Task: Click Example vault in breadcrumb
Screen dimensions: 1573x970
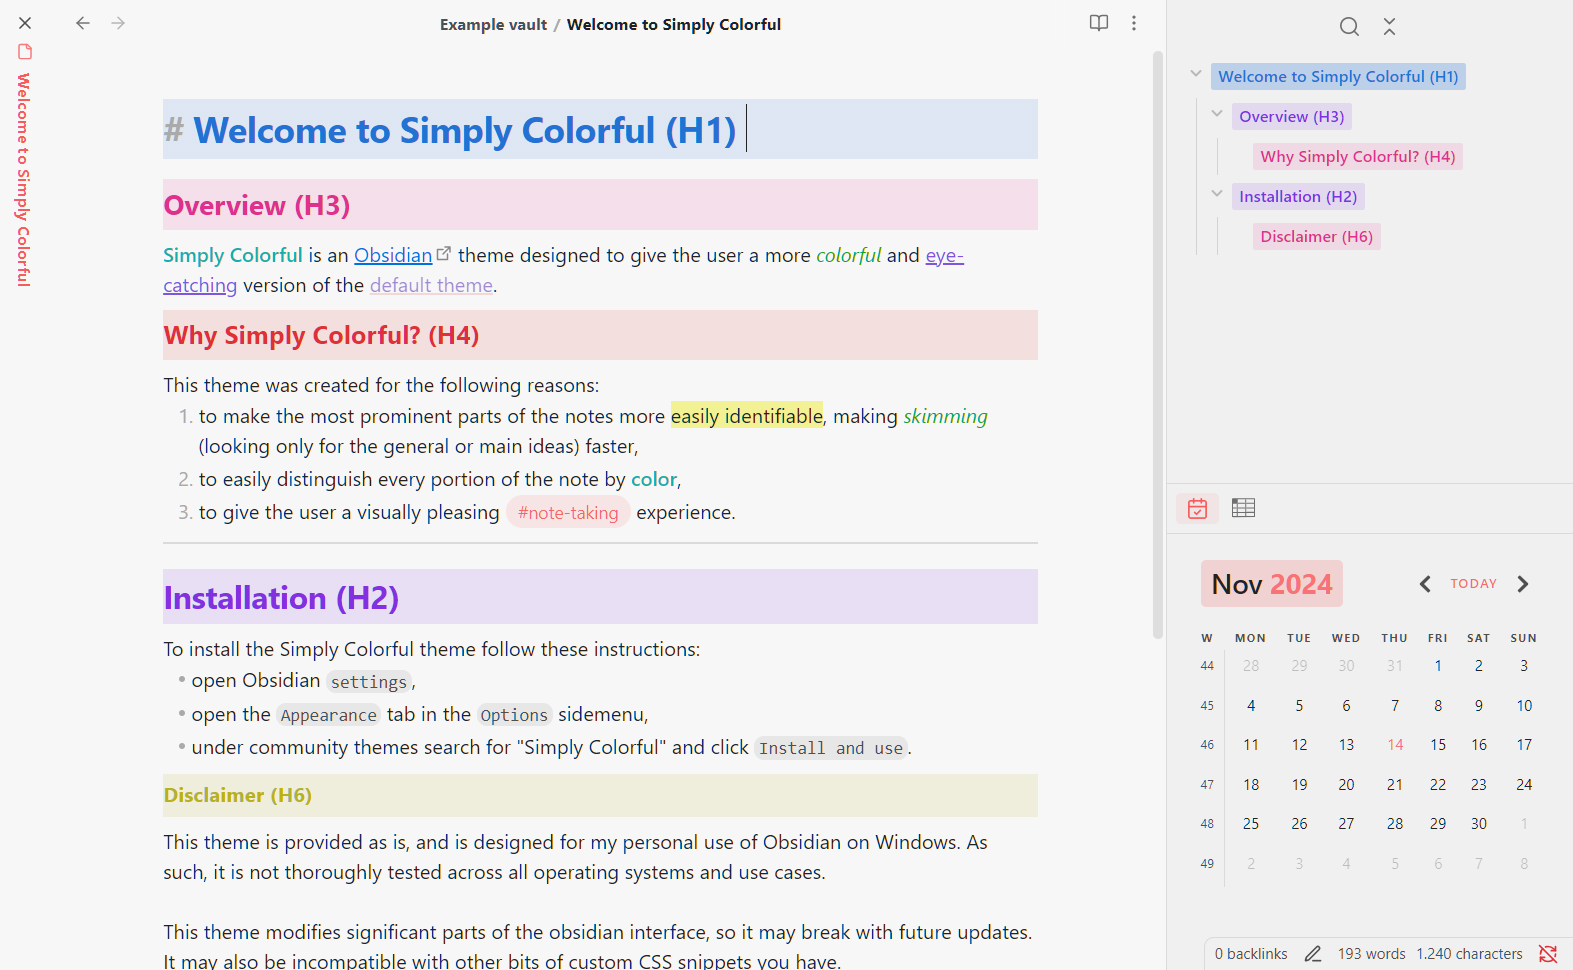Action: [x=493, y=24]
